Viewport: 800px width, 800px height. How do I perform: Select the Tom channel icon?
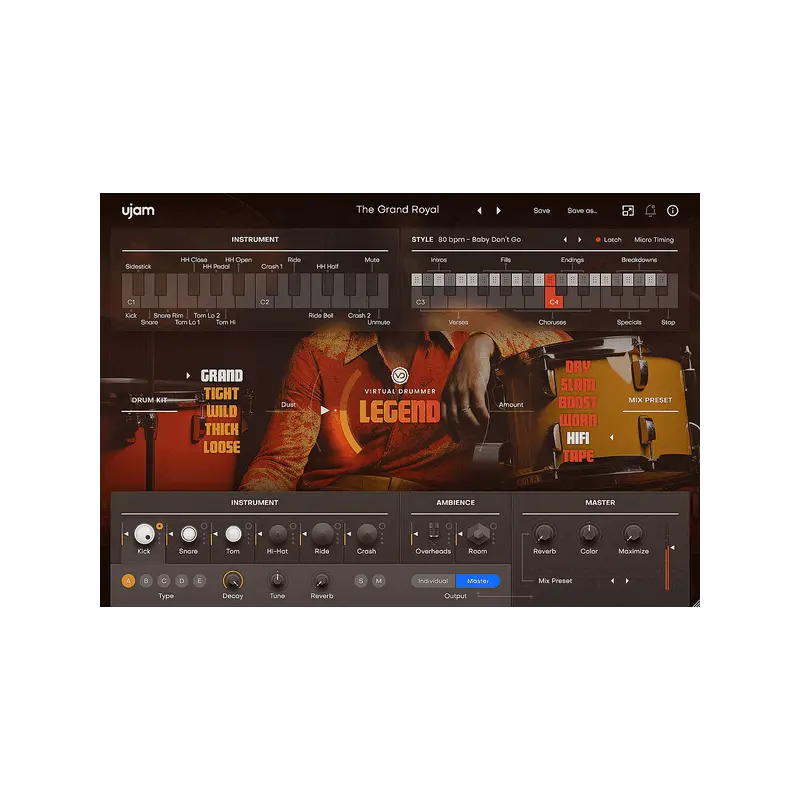coord(233,534)
